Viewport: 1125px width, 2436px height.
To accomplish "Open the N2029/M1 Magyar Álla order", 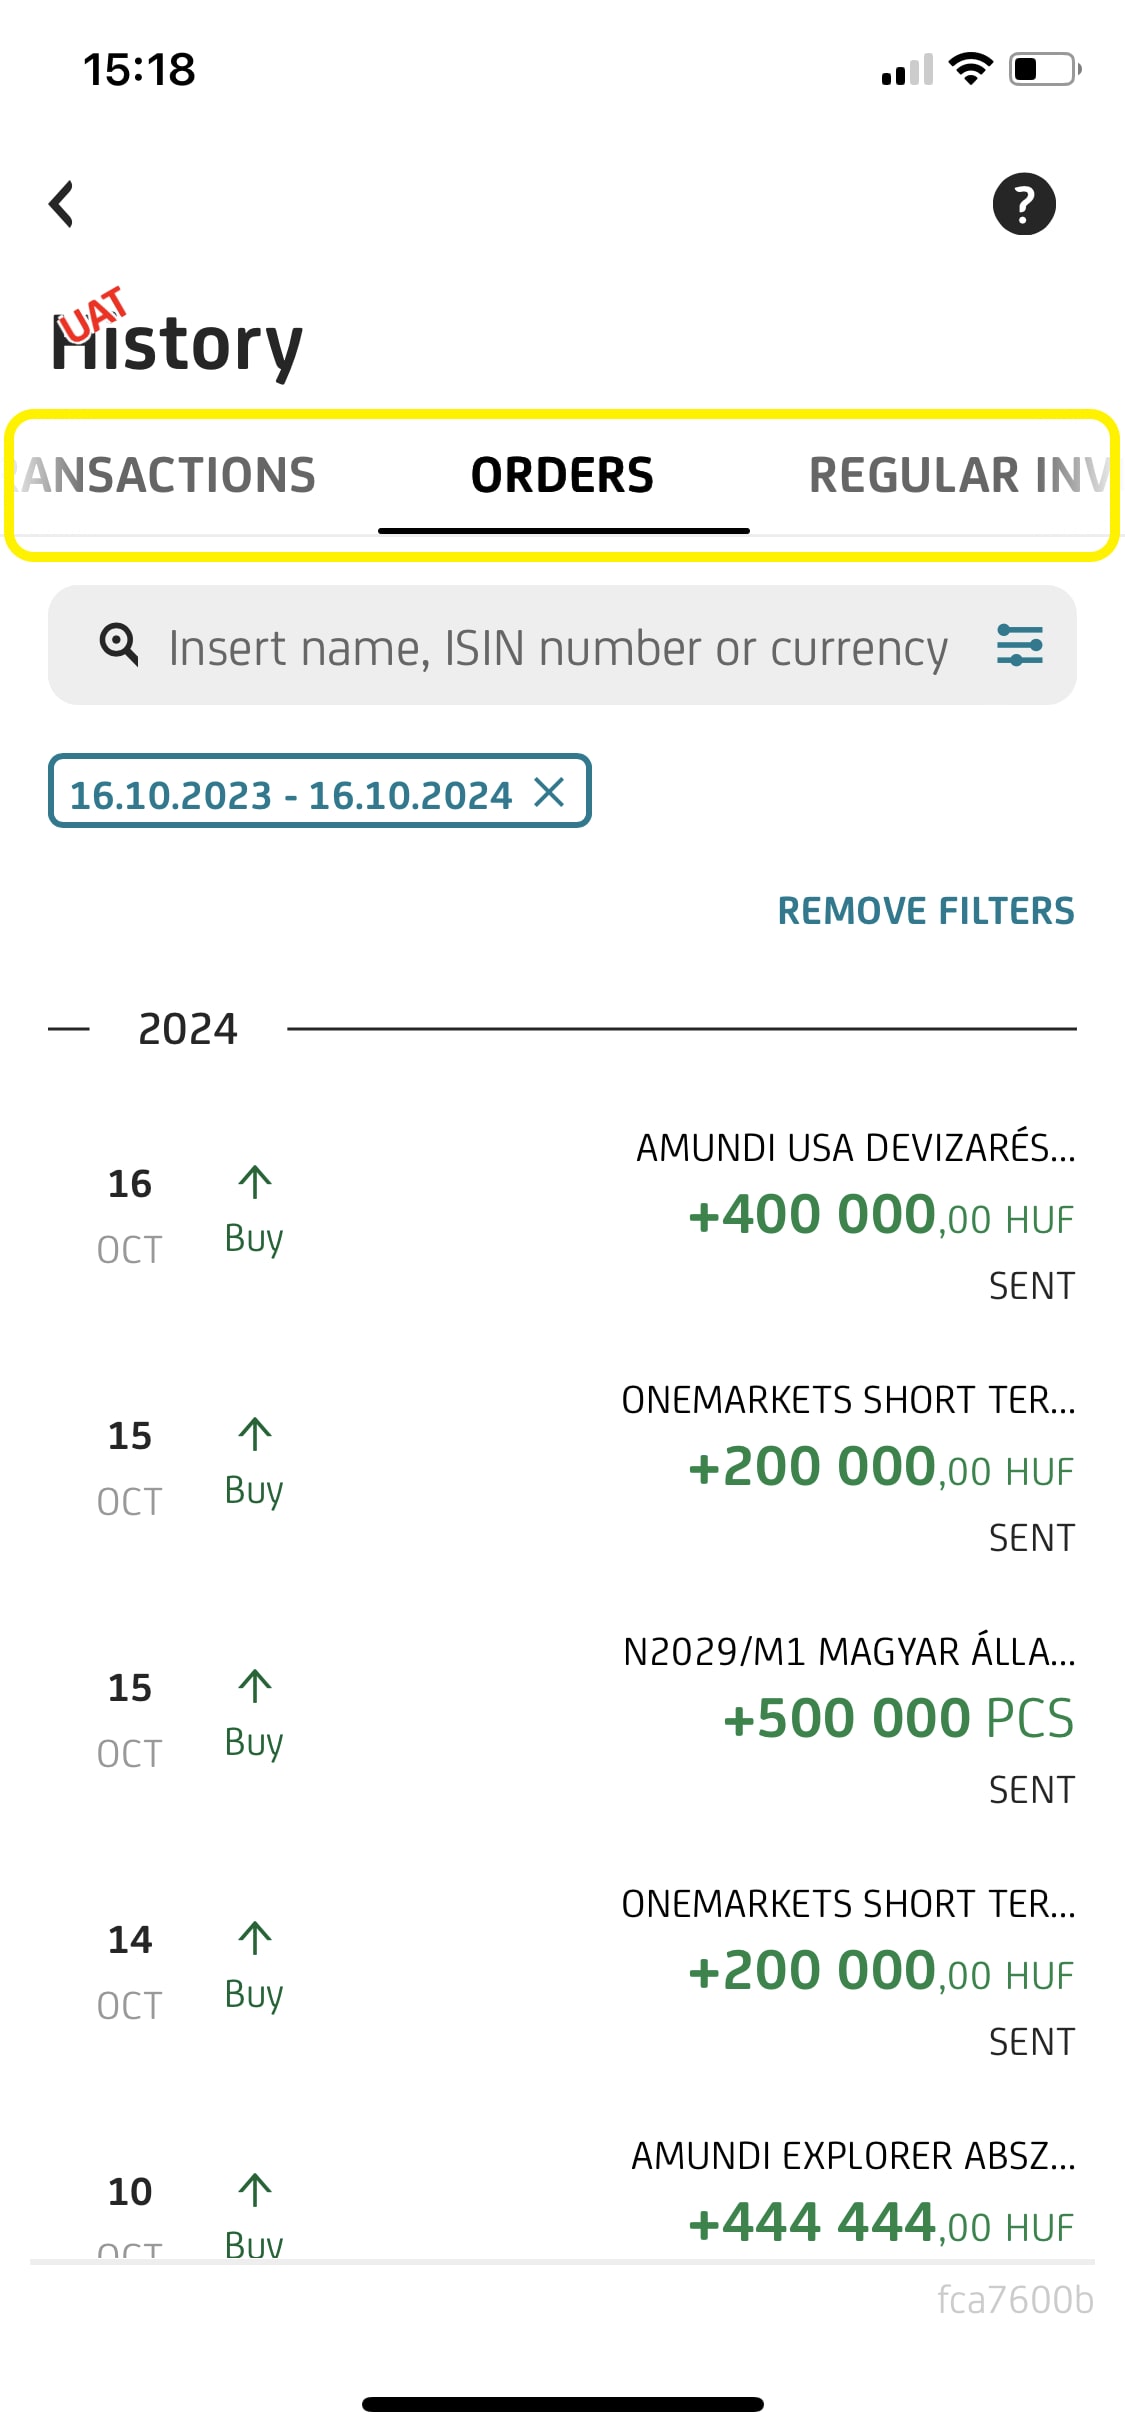I will pyautogui.click(x=848, y=1652).
